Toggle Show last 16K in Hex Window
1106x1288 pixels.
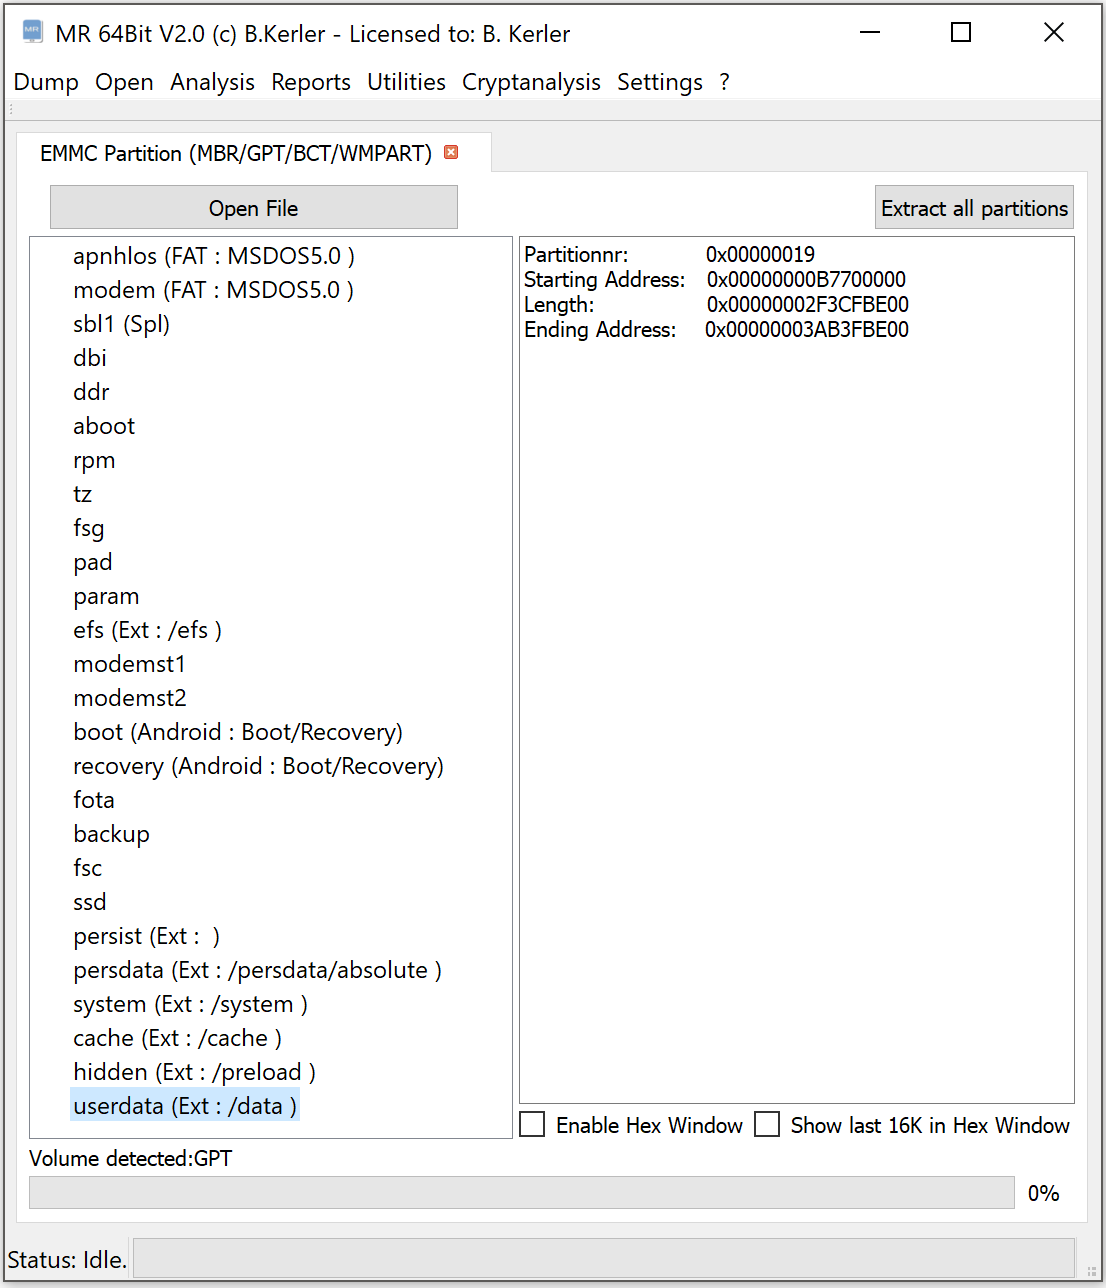pyautogui.click(x=767, y=1125)
